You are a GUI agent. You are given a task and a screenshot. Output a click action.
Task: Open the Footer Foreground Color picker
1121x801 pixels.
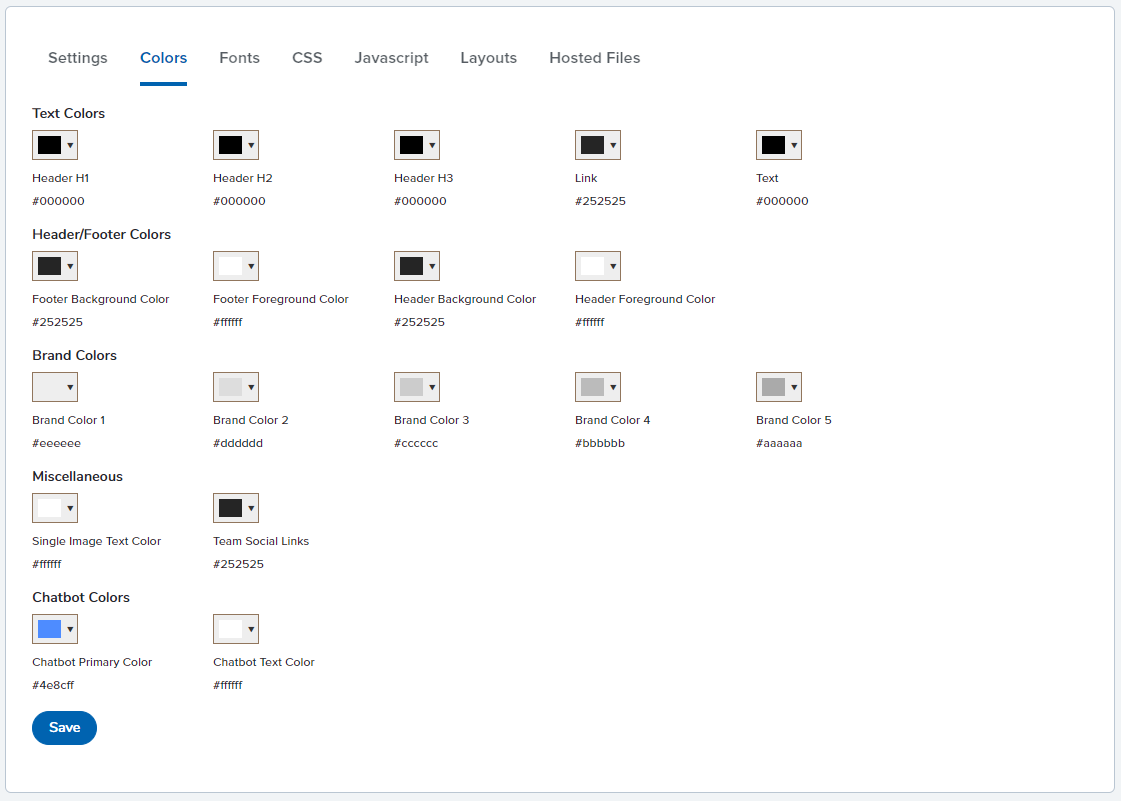pyautogui.click(x=236, y=266)
